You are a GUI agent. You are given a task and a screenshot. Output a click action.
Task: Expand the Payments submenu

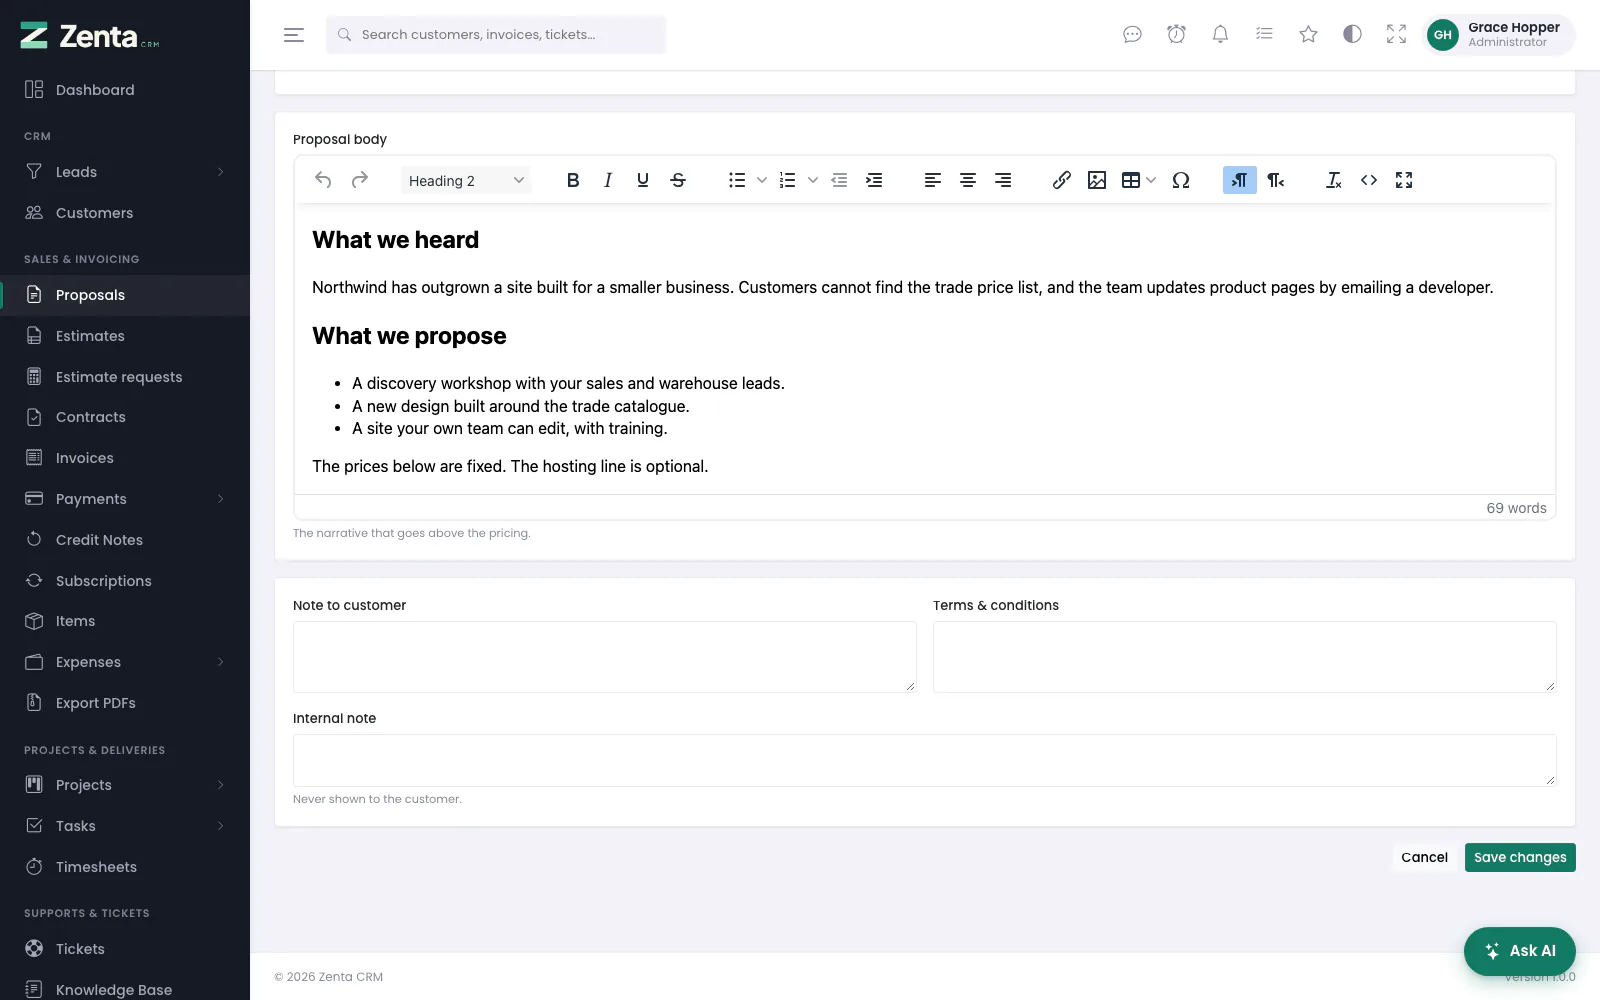[125, 499]
